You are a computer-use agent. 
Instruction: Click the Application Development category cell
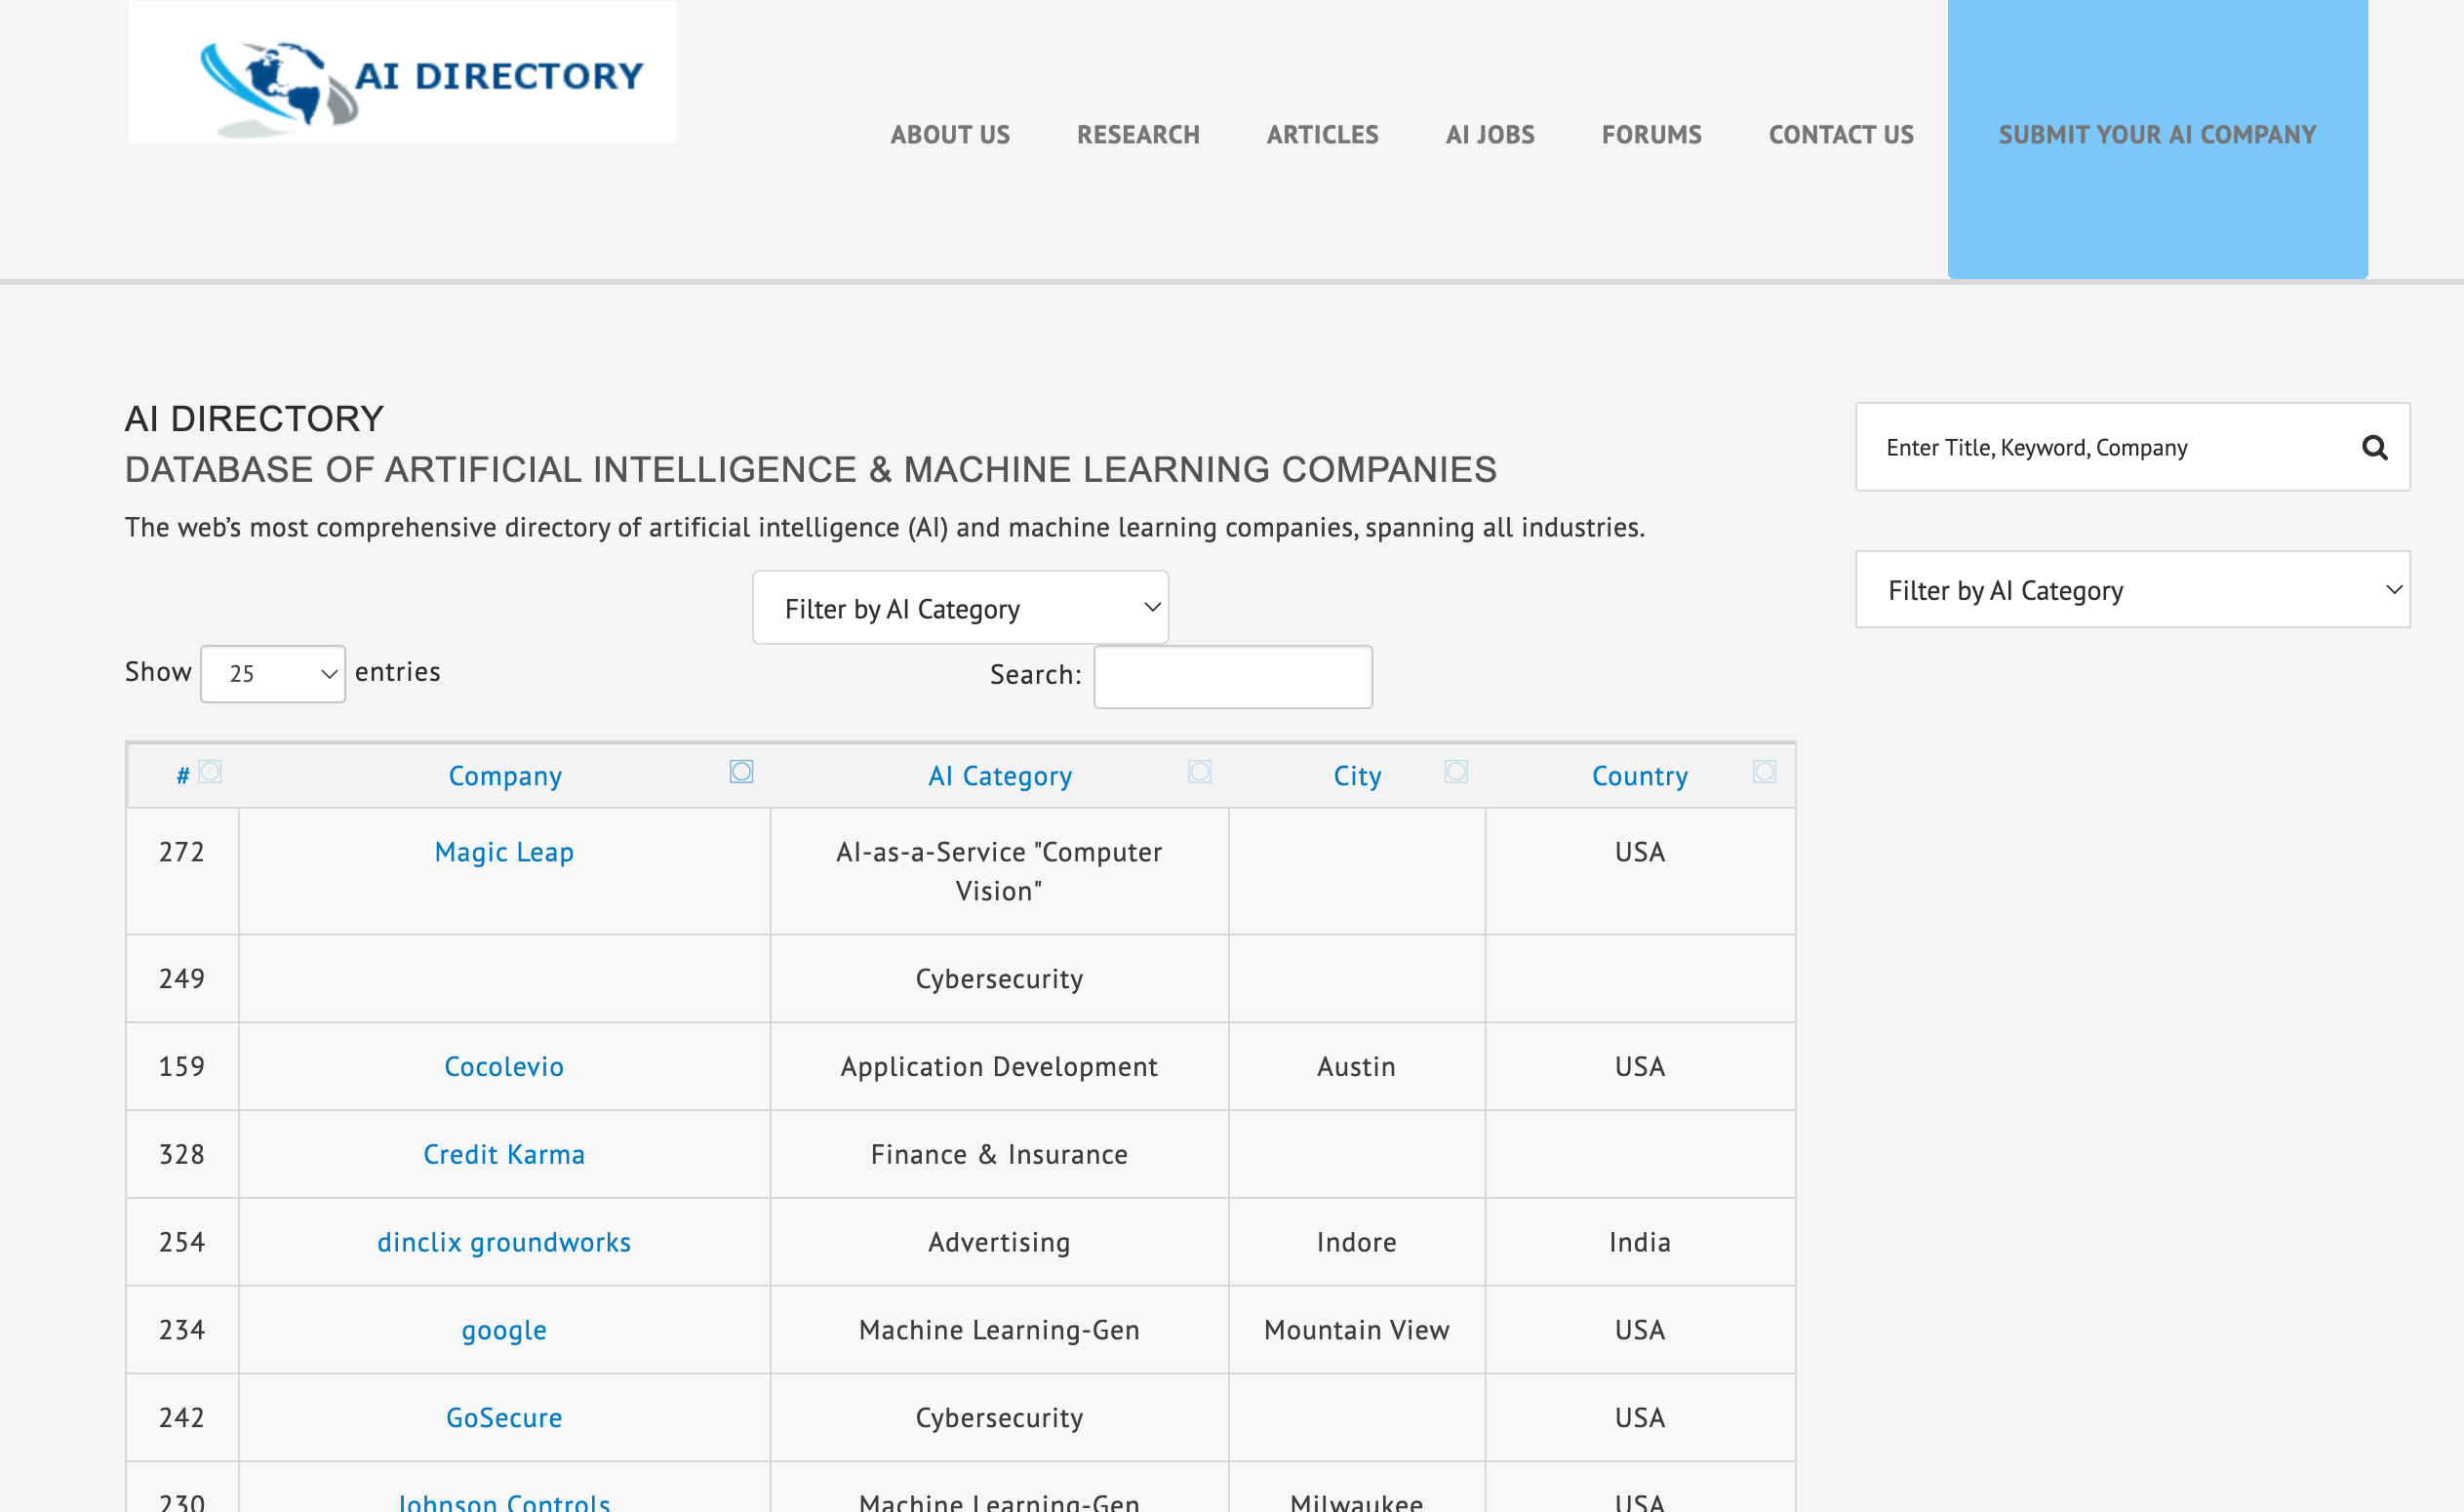pyautogui.click(x=1000, y=1066)
